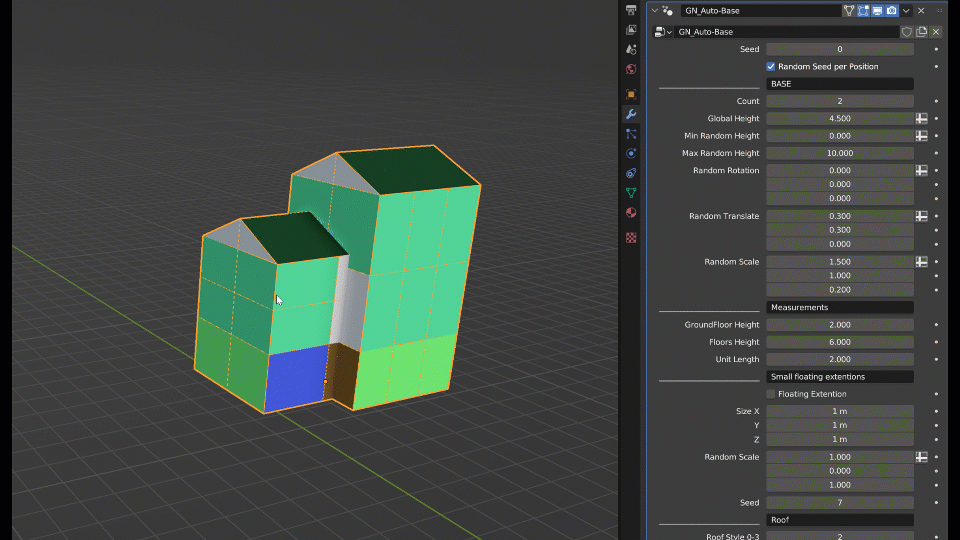
Task: Click the Seed field showing 7
Action: tap(840, 502)
